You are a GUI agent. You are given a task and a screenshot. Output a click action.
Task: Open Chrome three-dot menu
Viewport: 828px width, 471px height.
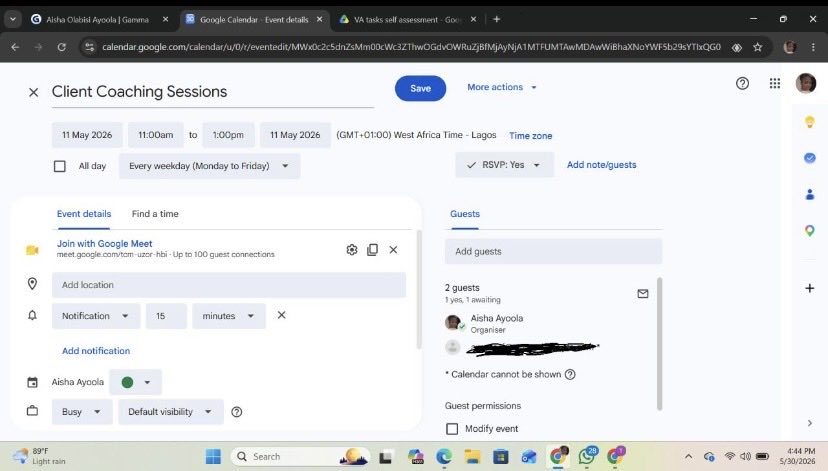coord(813,47)
